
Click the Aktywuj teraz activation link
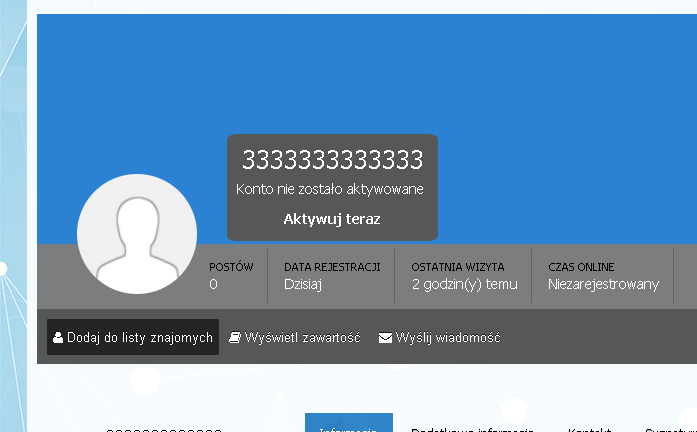point(332,219)
